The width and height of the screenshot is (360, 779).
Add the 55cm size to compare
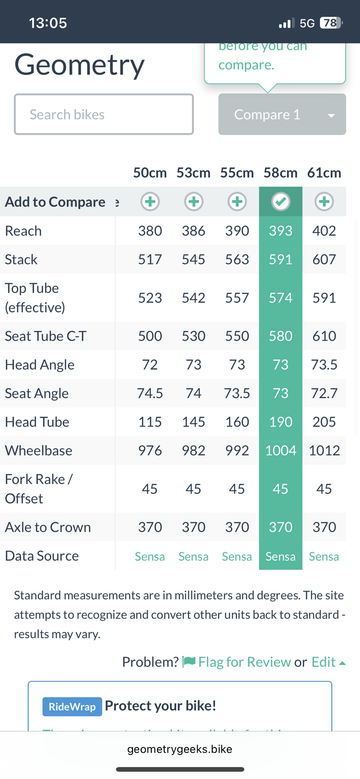coord(237,202)
